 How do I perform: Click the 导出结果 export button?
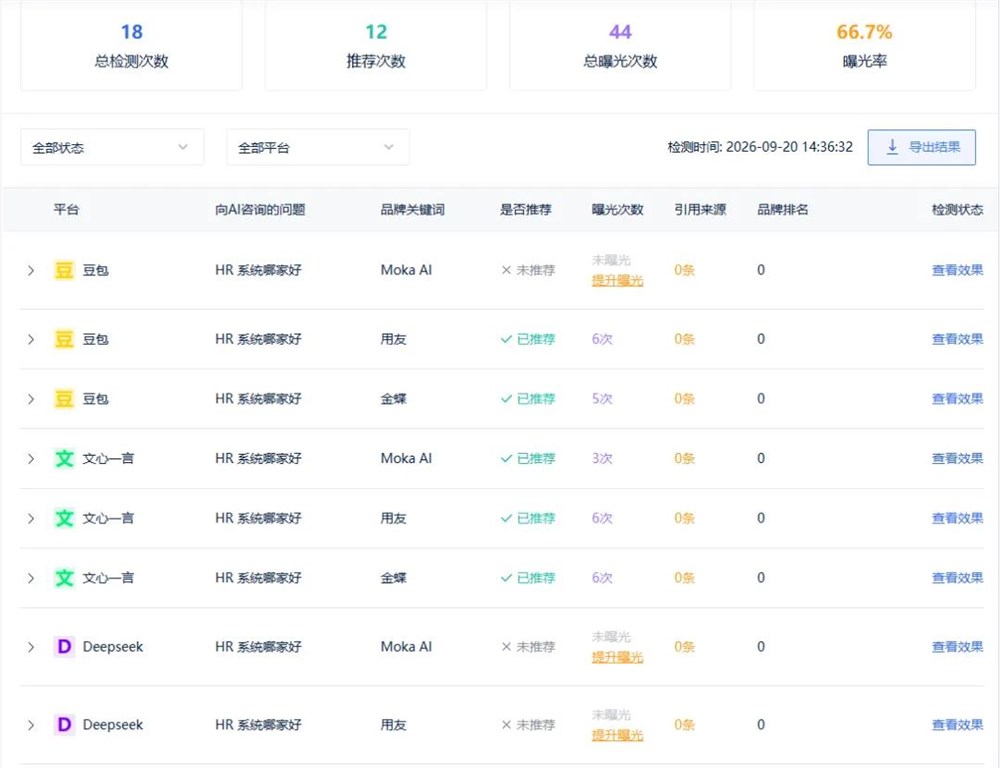coord(922,147)
